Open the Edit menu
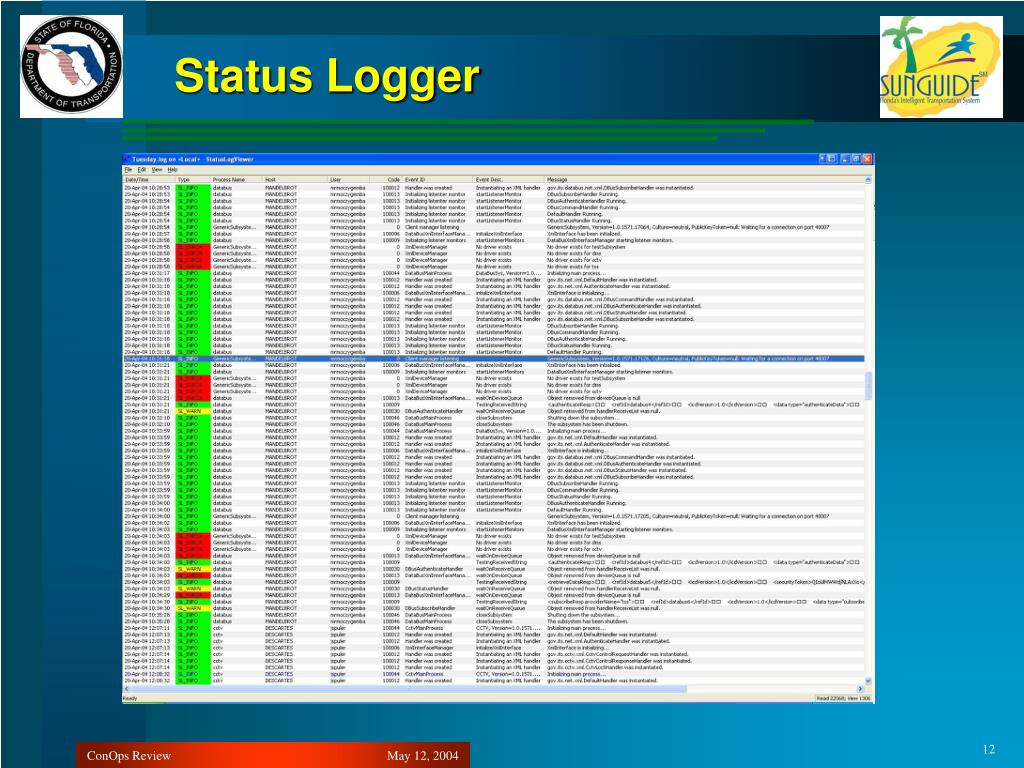This screenshot has height=768, width=1024. [x=142, y=170]
